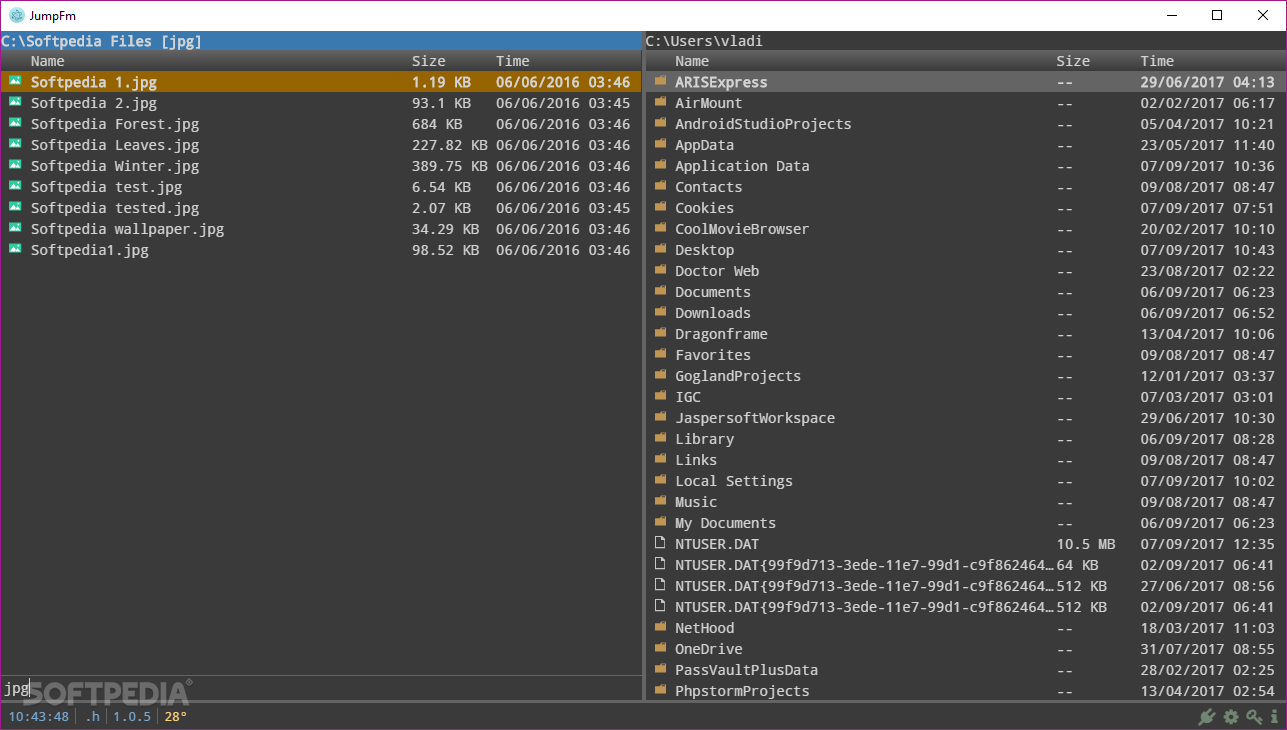
Task: Click the Size column header in left panel
Action: tap(428, 61)
